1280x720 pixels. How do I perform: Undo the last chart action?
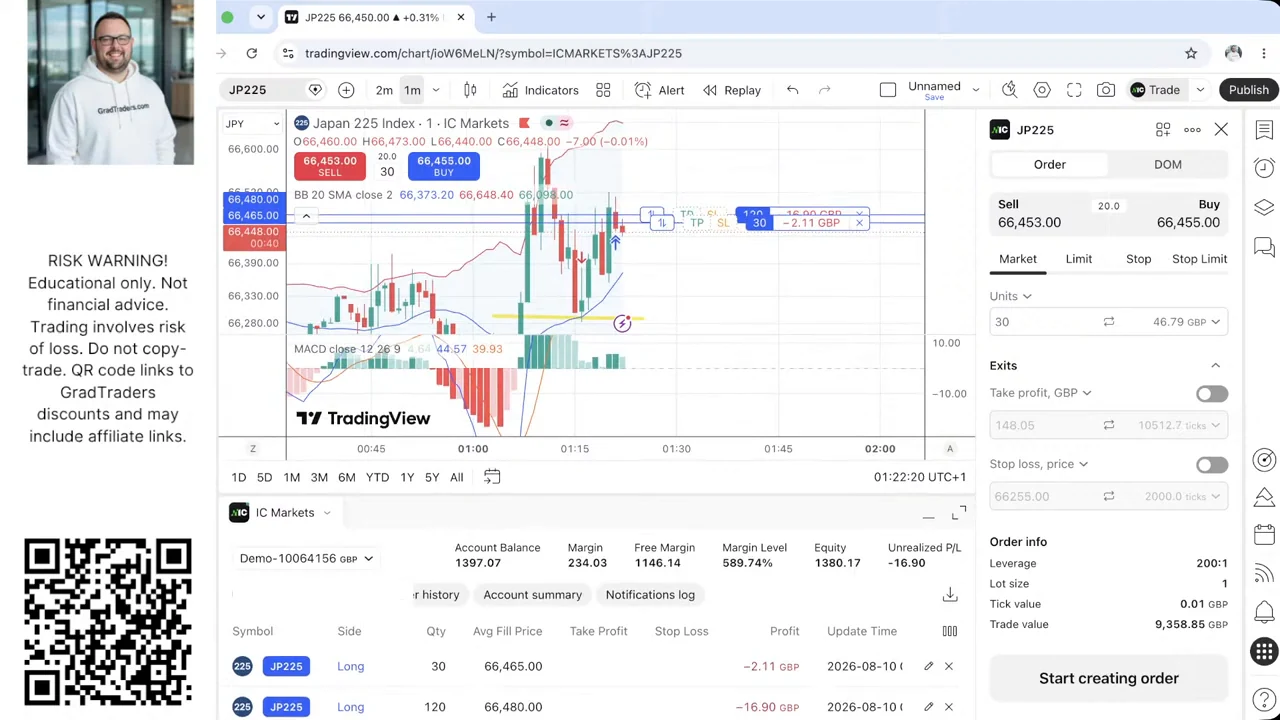click(x=792, y=90)
